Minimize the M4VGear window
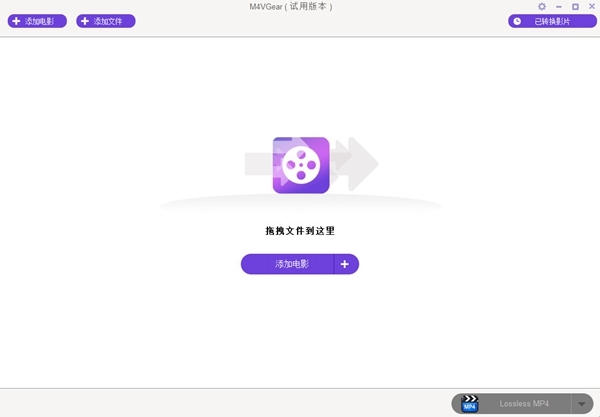The width and height of the screenshot is (600, 417). (559, 7)
